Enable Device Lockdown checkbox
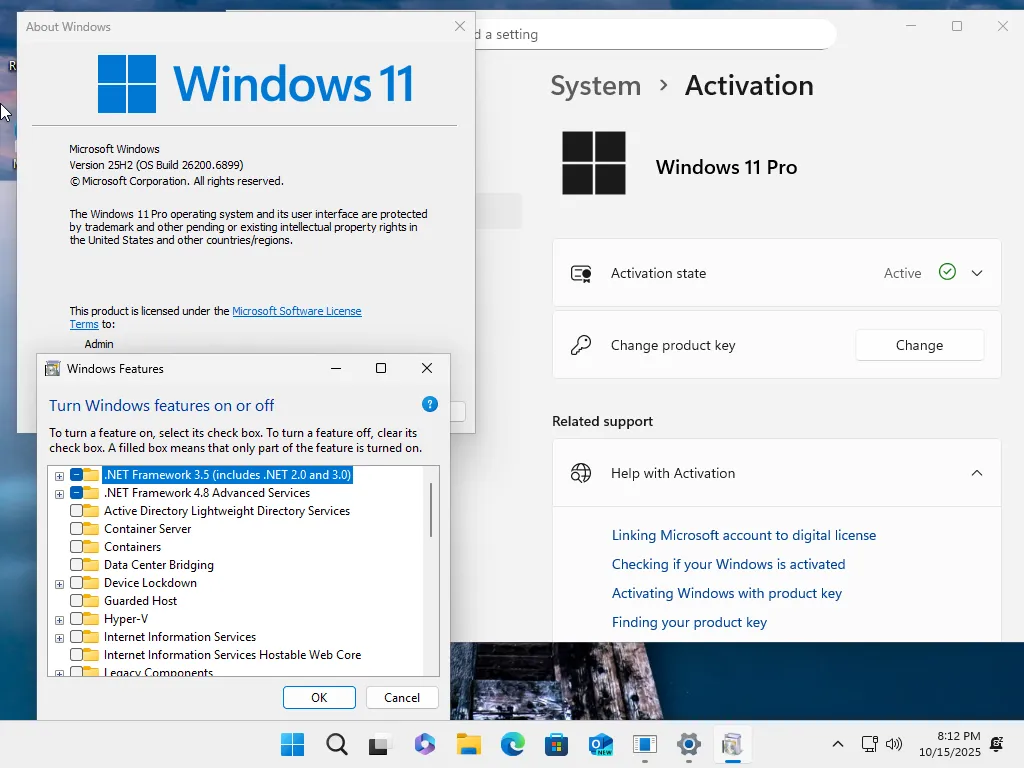This screenshot has width=1024, height=768. tap(76, 583)
